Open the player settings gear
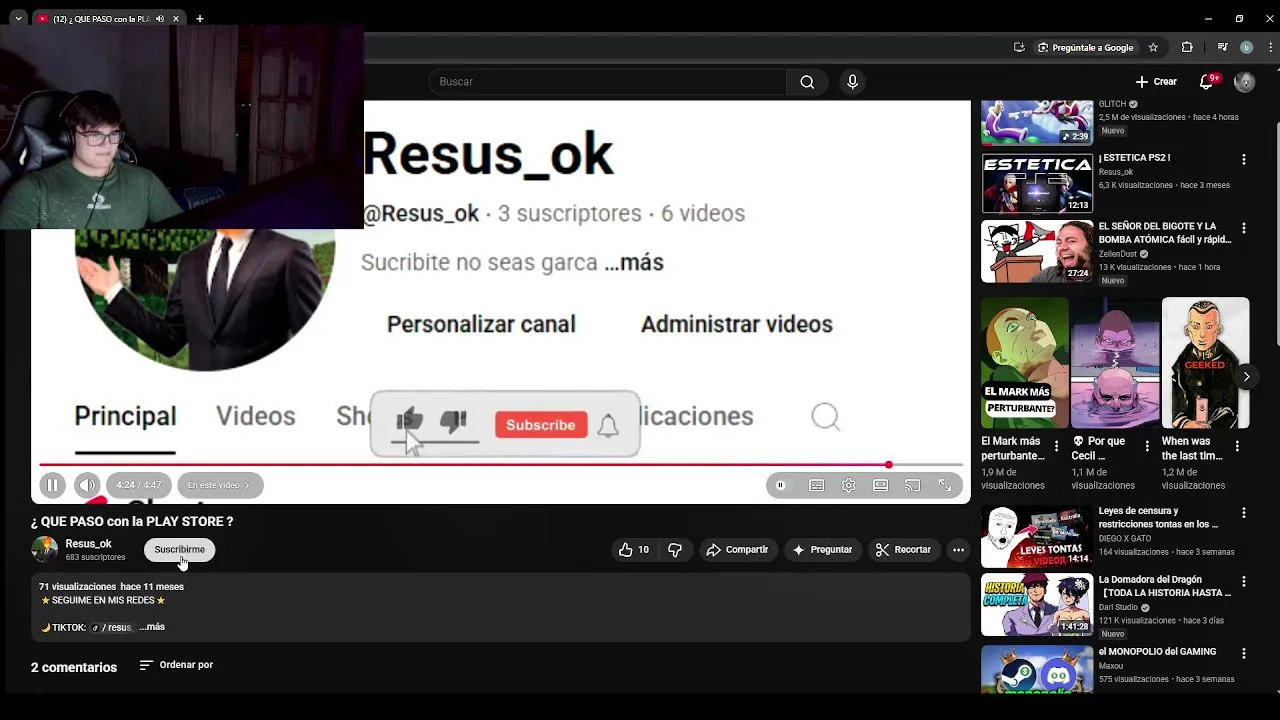The width and height of the screenshot is (1280, 720). [x=848, y=485]
